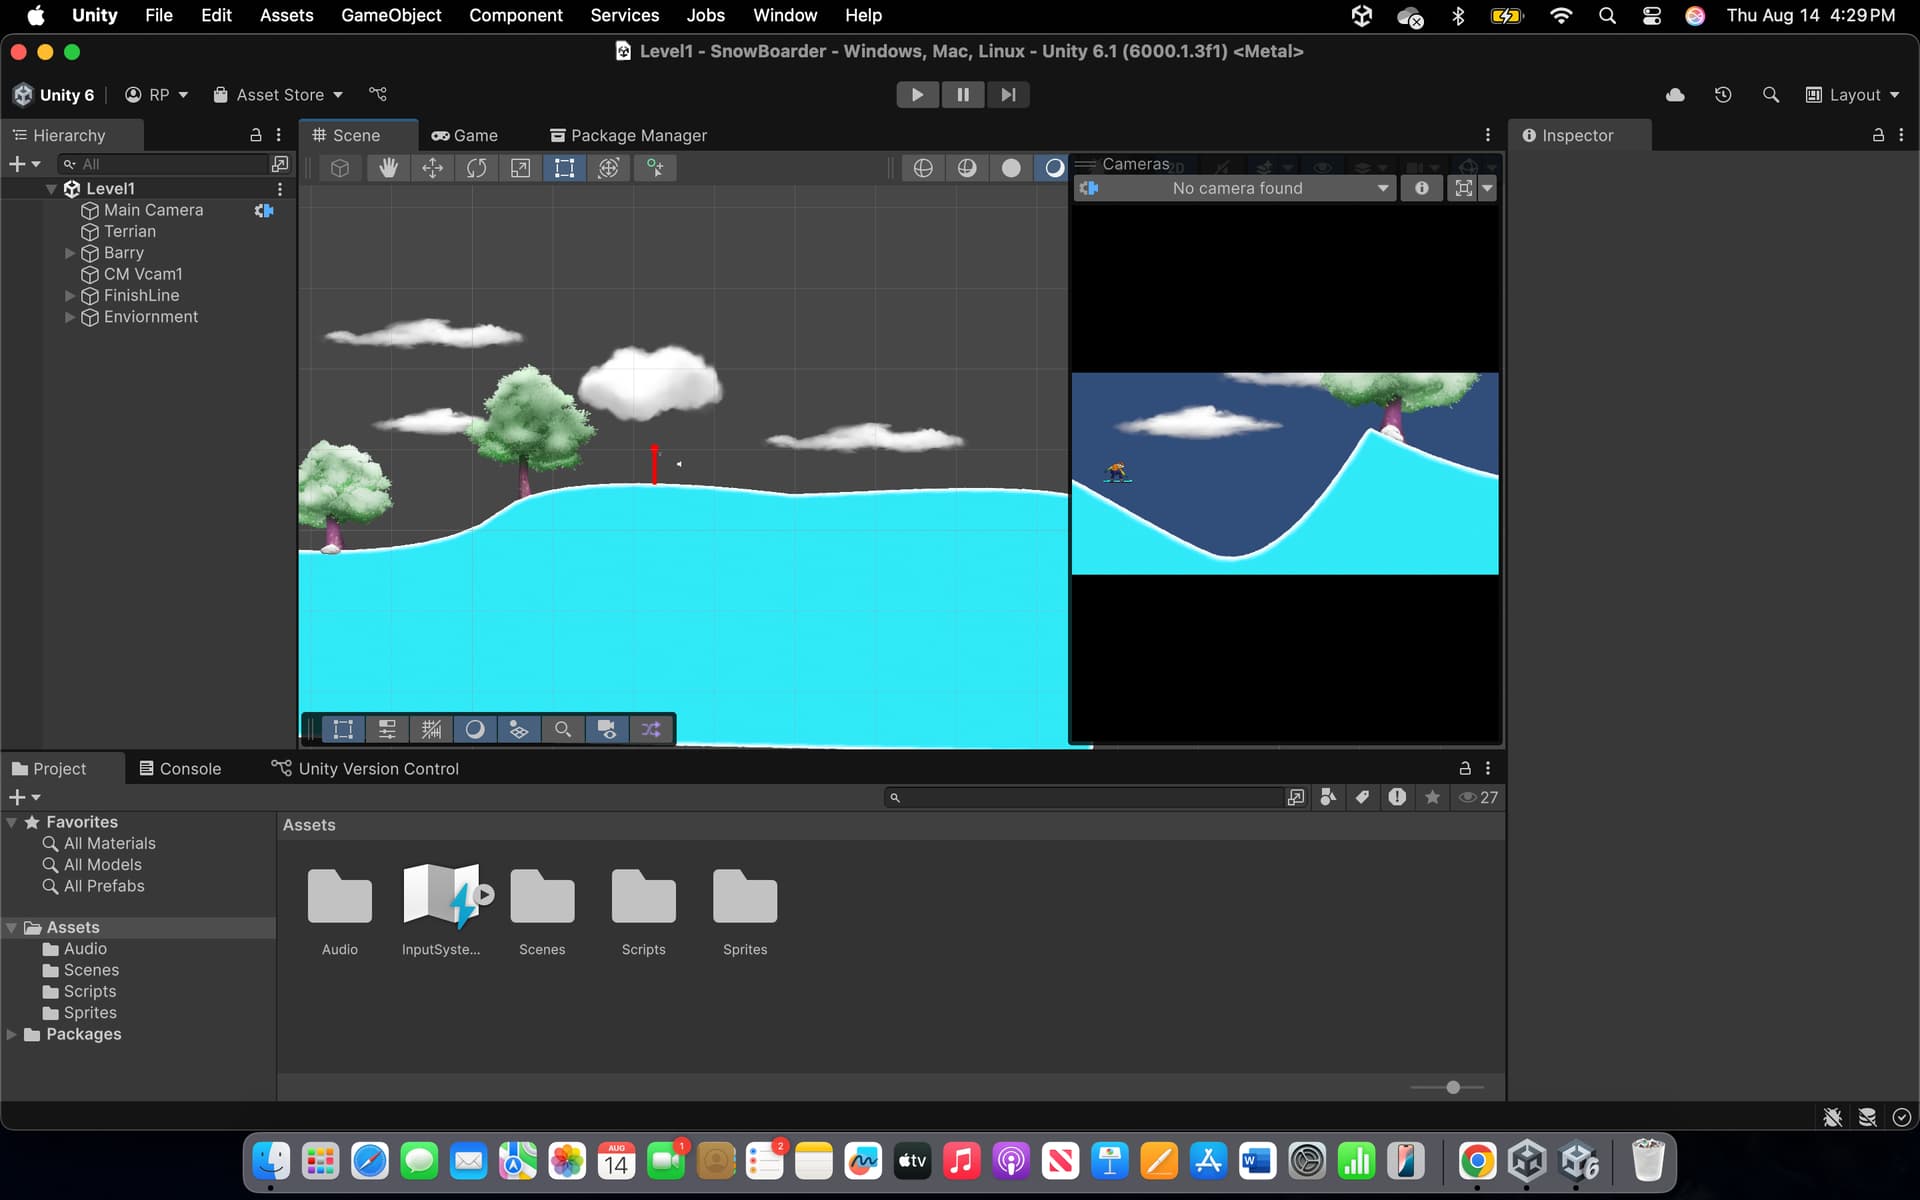Open the Undo History icon
Viewport: 1920px width, 1200px height.
click(1722, 94)
